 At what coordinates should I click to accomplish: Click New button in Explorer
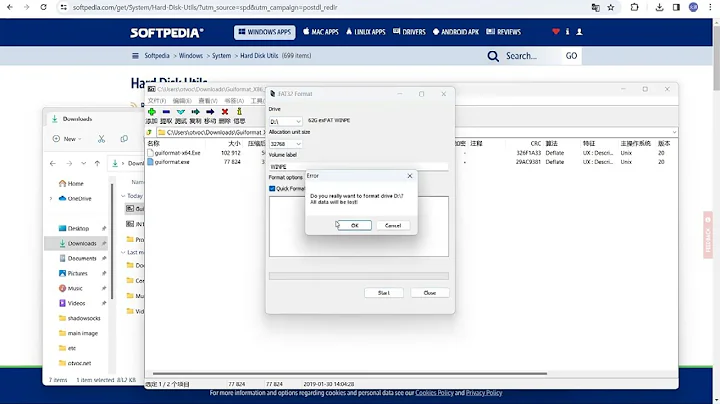point(67,139)
